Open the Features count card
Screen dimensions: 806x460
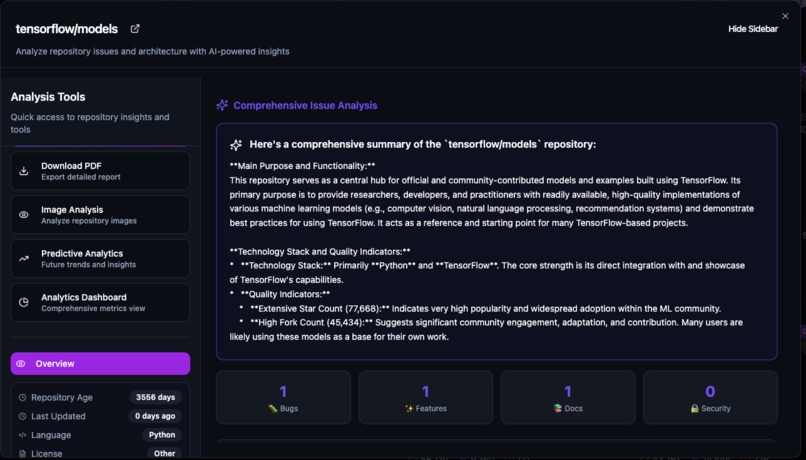click(x=426, y=397)
